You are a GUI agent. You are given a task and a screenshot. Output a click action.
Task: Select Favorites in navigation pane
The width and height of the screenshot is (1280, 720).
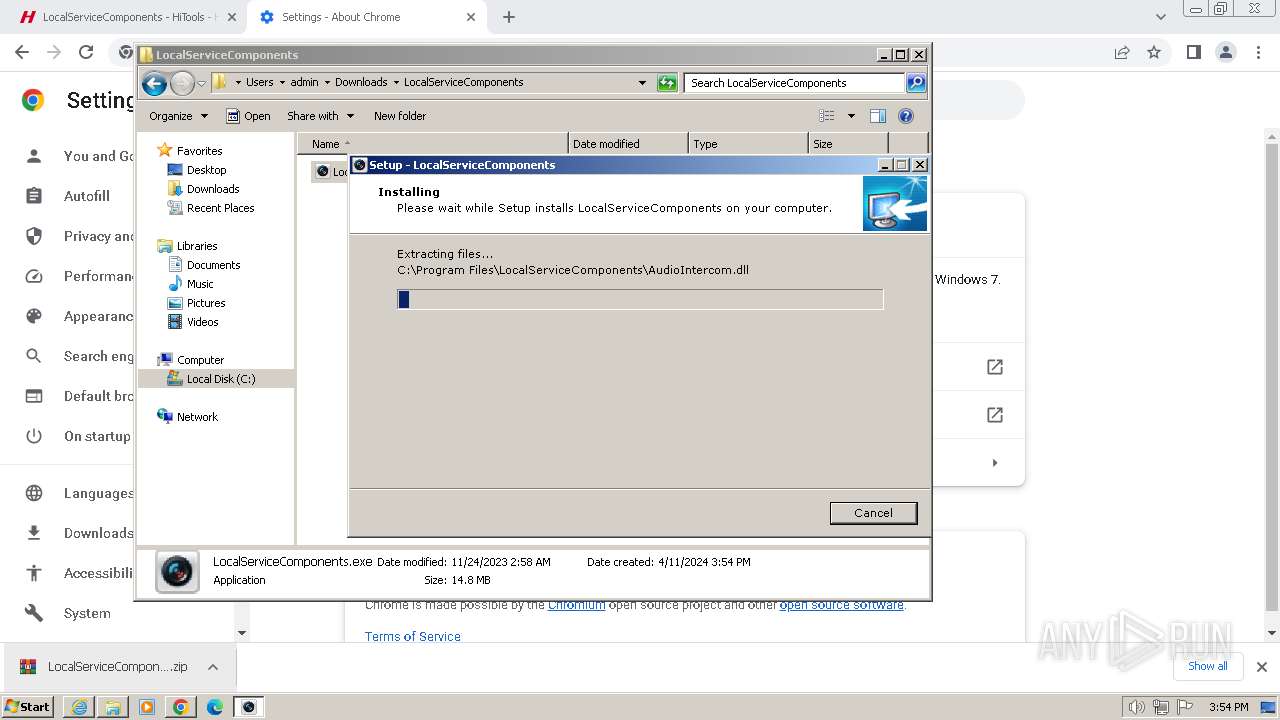point(199,151)
